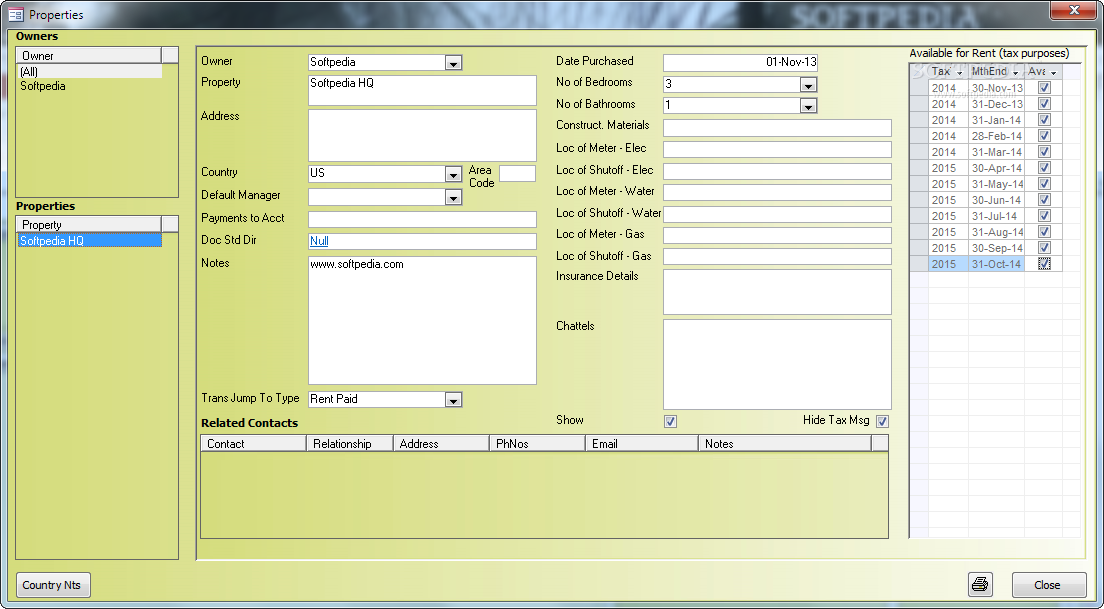The width and height of the screenshot is (1104, 609).
Task: Open the No of Bedrooms dropdown
Action: (808, 85)
